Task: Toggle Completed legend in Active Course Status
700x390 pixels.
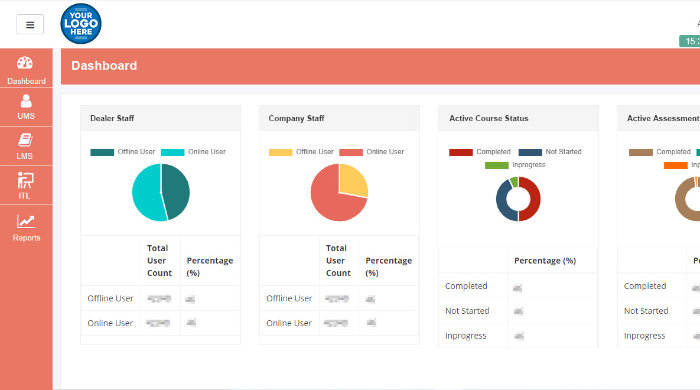Action: (480, 152)
